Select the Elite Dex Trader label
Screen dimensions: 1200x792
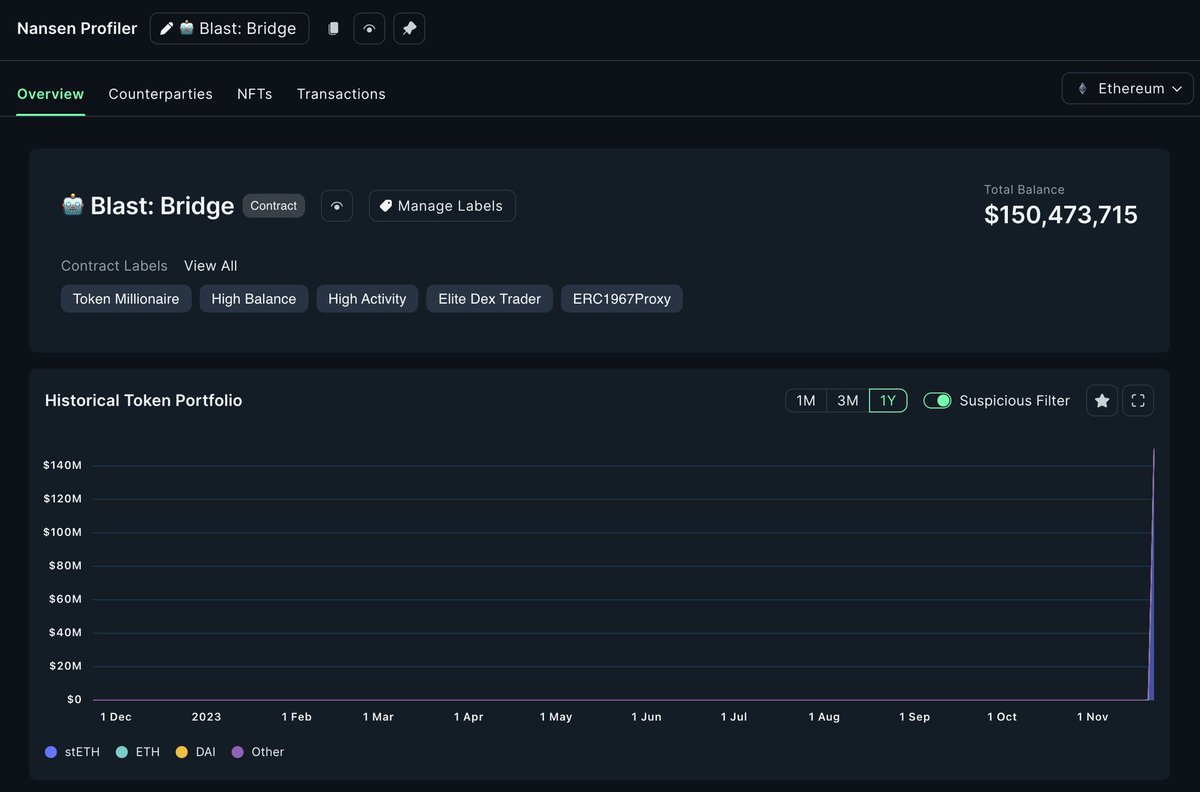coord(490,299)
